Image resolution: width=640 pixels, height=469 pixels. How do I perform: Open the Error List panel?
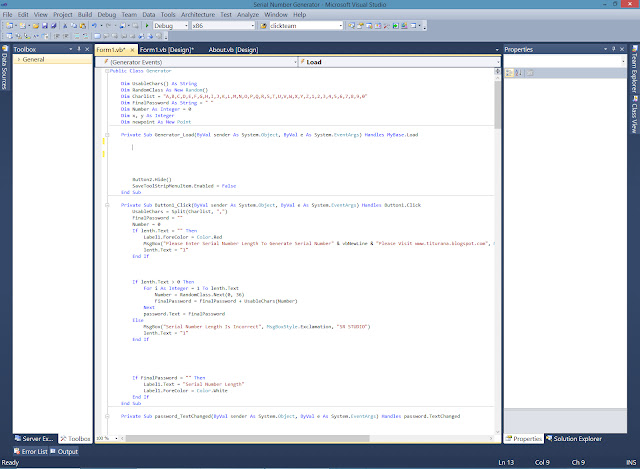pos(31,451)
